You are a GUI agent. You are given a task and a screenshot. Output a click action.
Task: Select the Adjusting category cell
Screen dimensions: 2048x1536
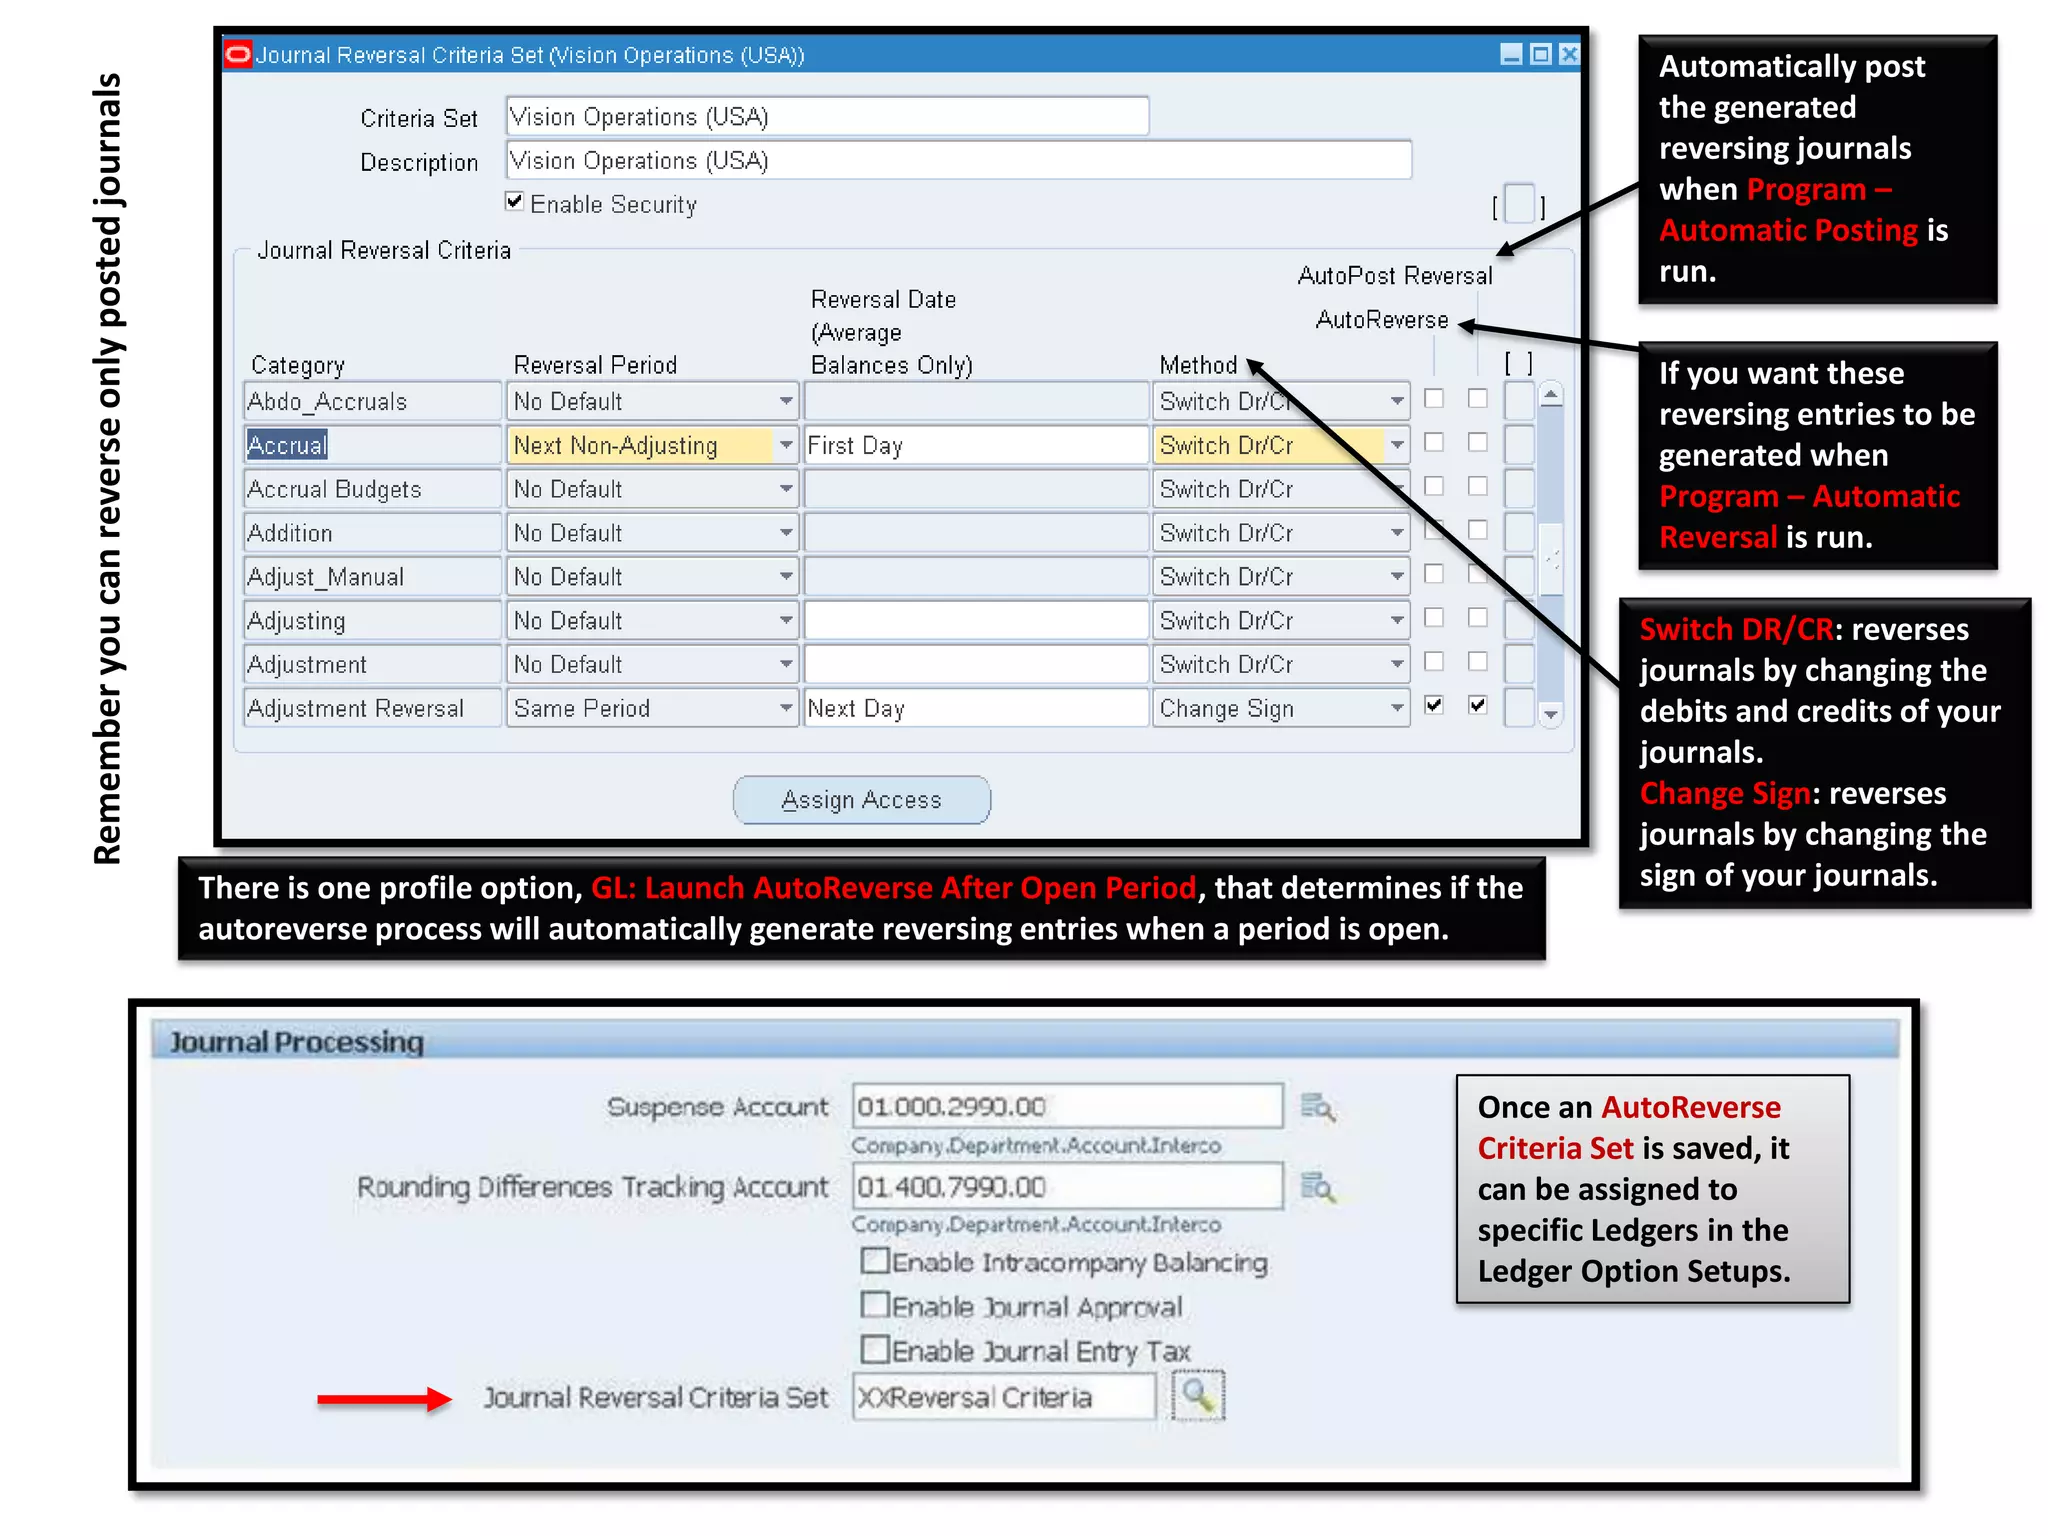[x=372, y=620]
